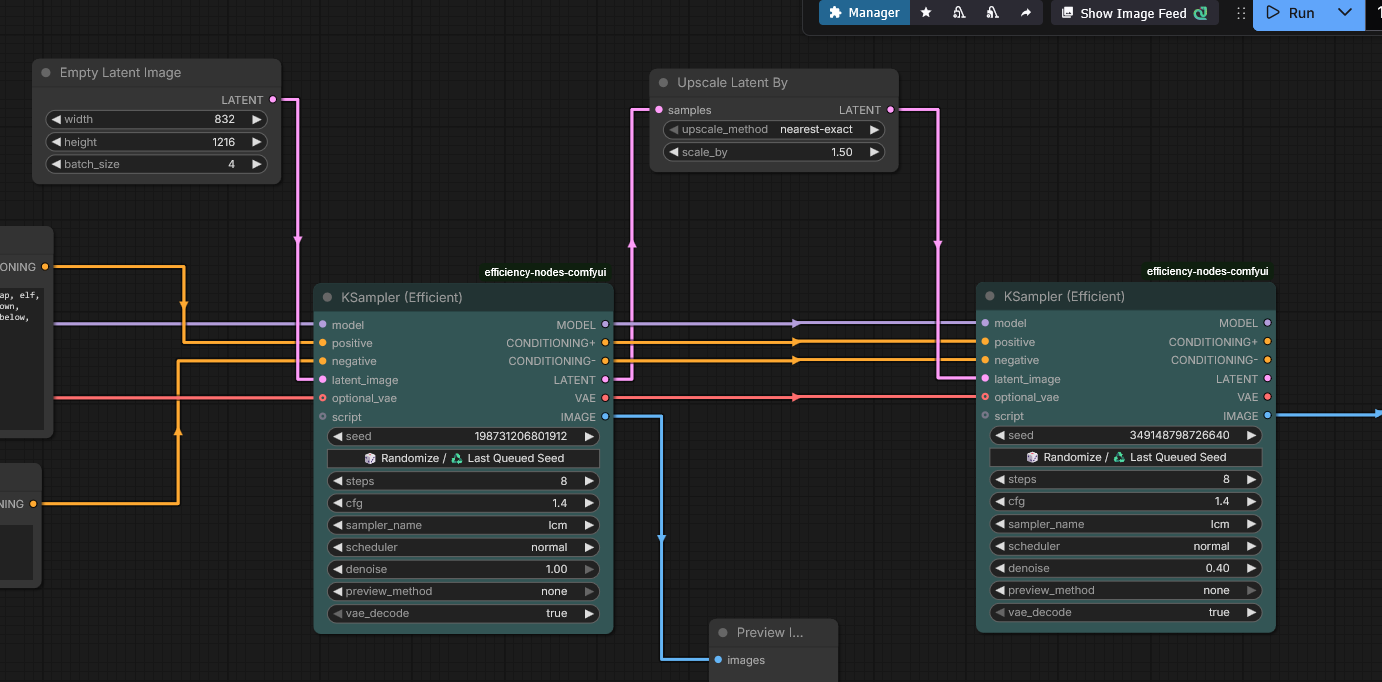Collapse the Upscale Latent By node dot

pos(663,83)
